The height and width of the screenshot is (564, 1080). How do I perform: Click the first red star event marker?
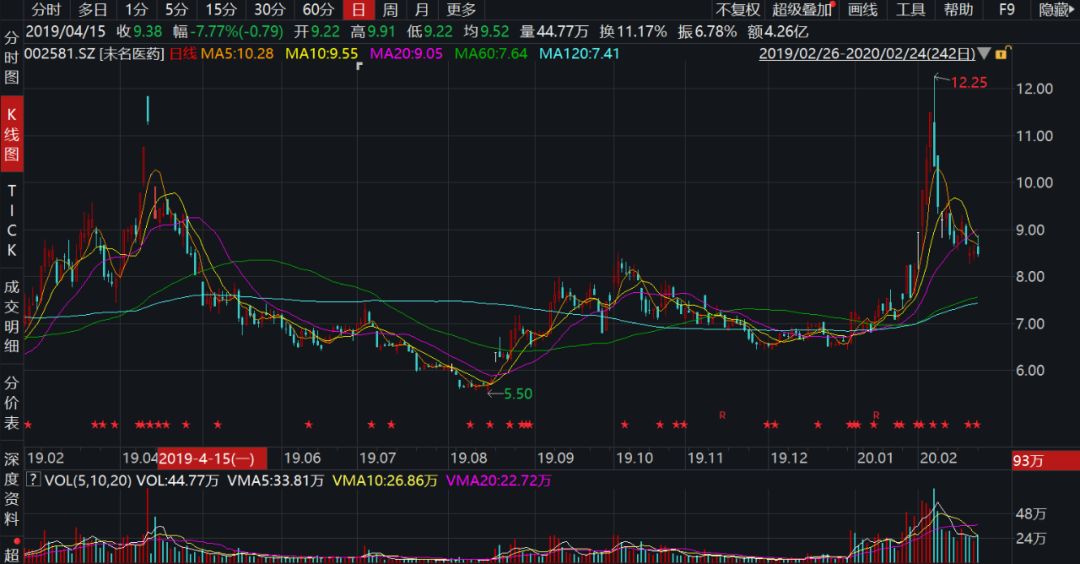click(x=28, y=425)
